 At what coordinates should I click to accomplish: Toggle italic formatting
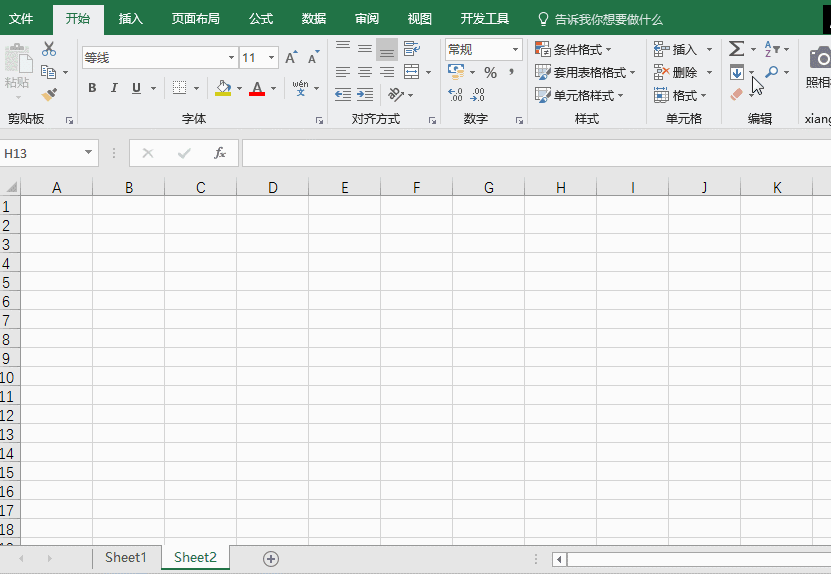pos(114,88)
